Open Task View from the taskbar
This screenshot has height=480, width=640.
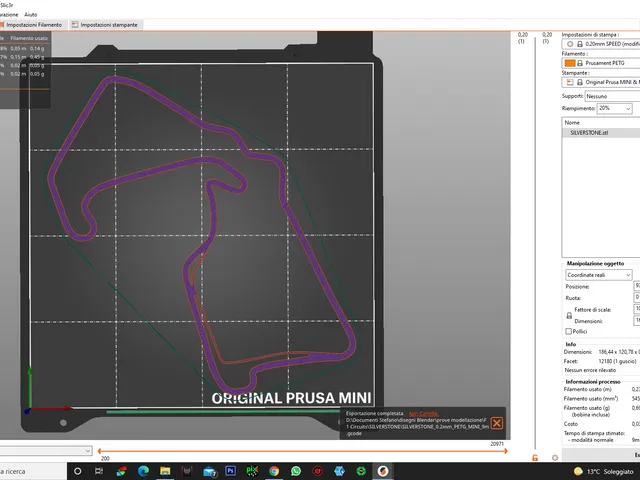pyautogui.click(x=99, y=471)
